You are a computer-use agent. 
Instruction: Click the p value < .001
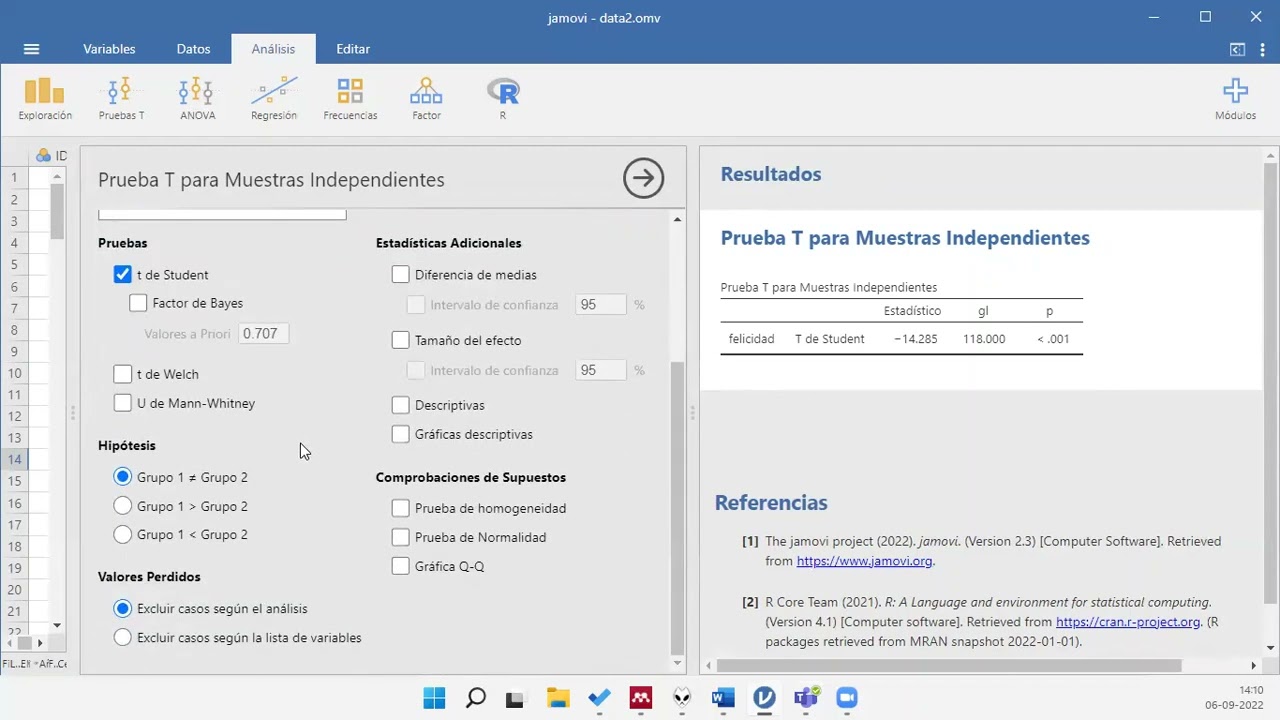[1053, 339]
